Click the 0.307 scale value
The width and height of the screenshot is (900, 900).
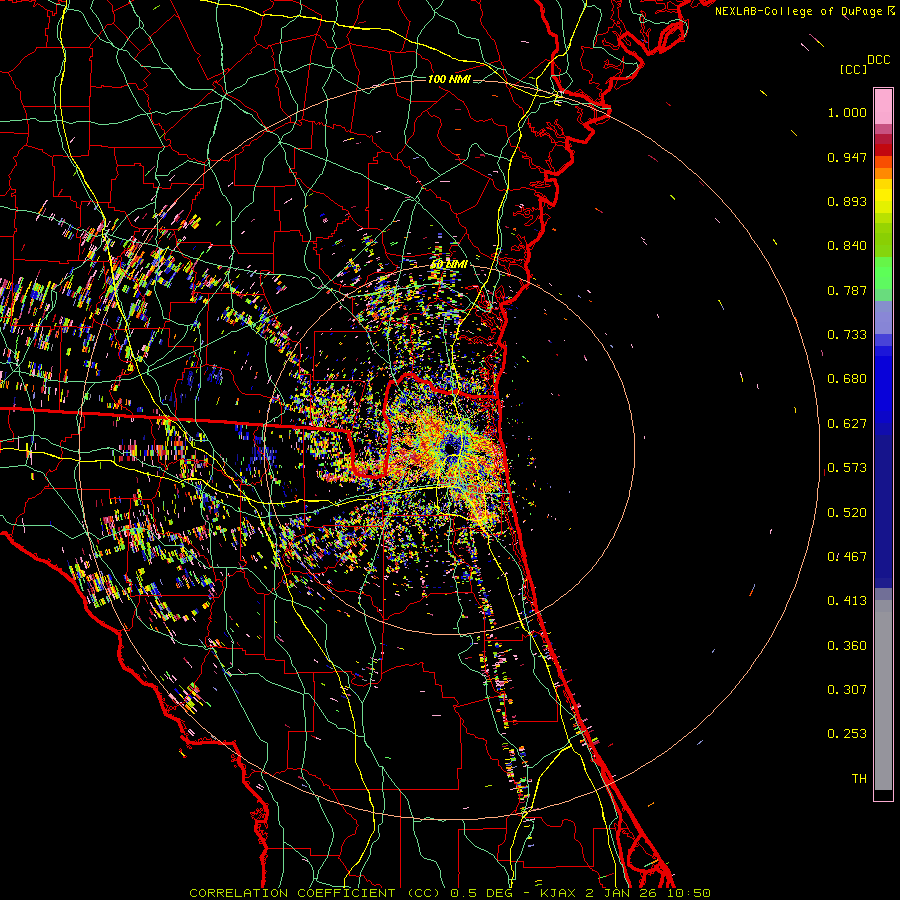pos(847,690)
